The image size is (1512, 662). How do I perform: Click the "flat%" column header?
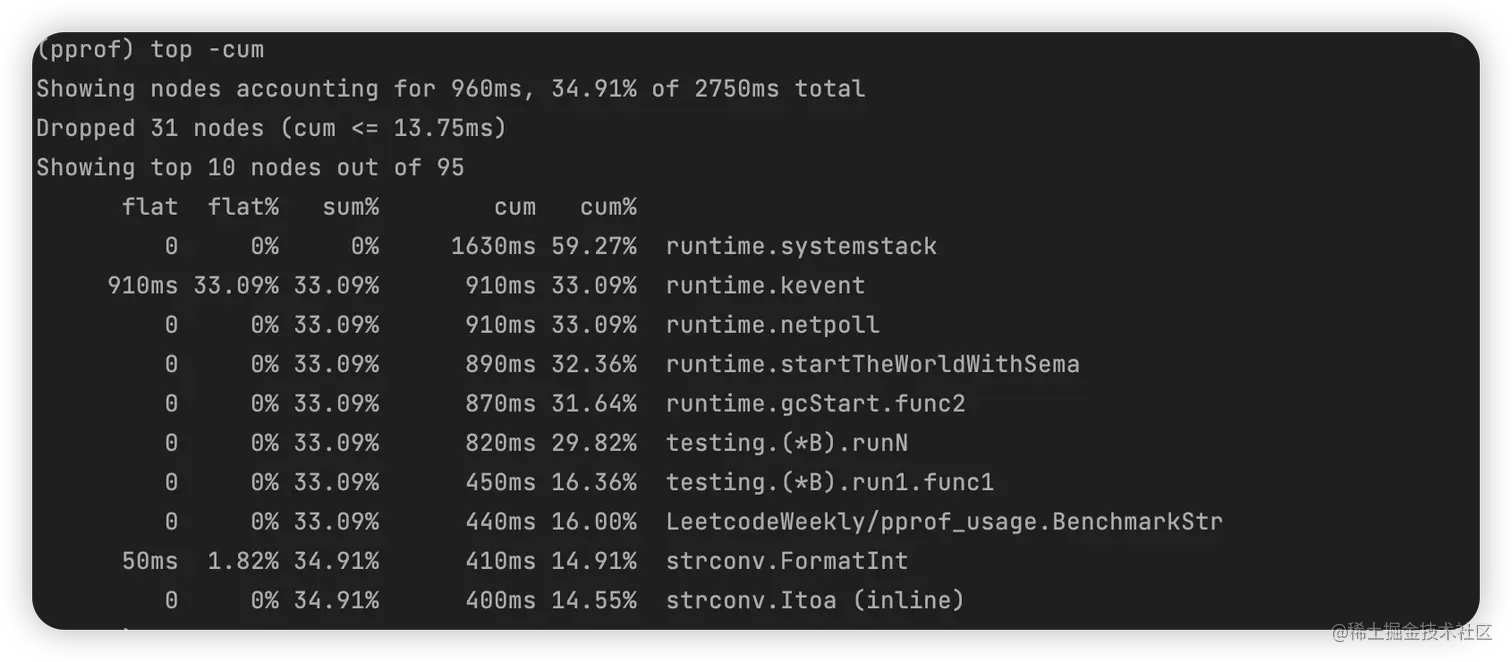coord(243,207)
